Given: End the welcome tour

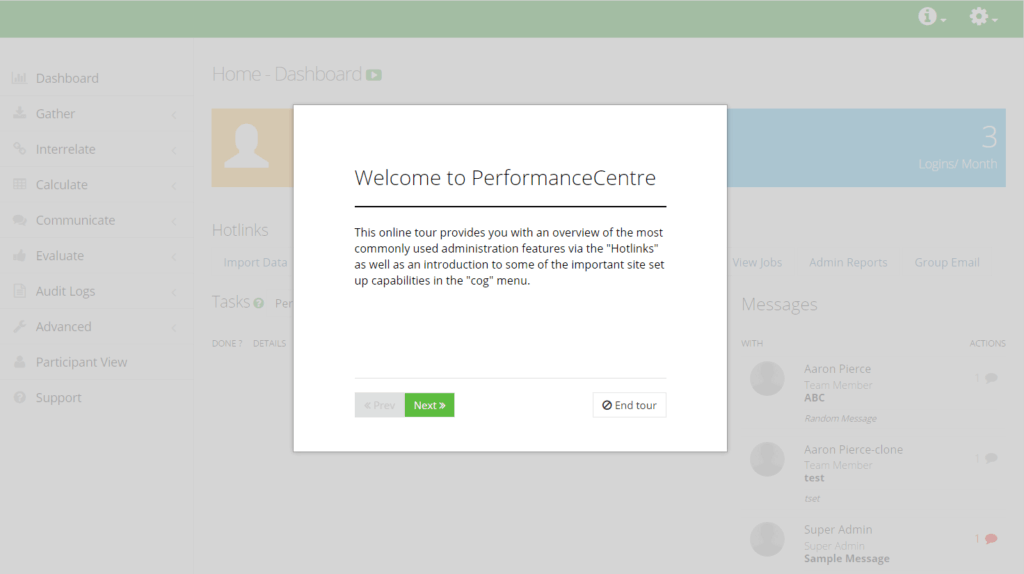Looking at the screenshot, I should [x=629, y=405].
